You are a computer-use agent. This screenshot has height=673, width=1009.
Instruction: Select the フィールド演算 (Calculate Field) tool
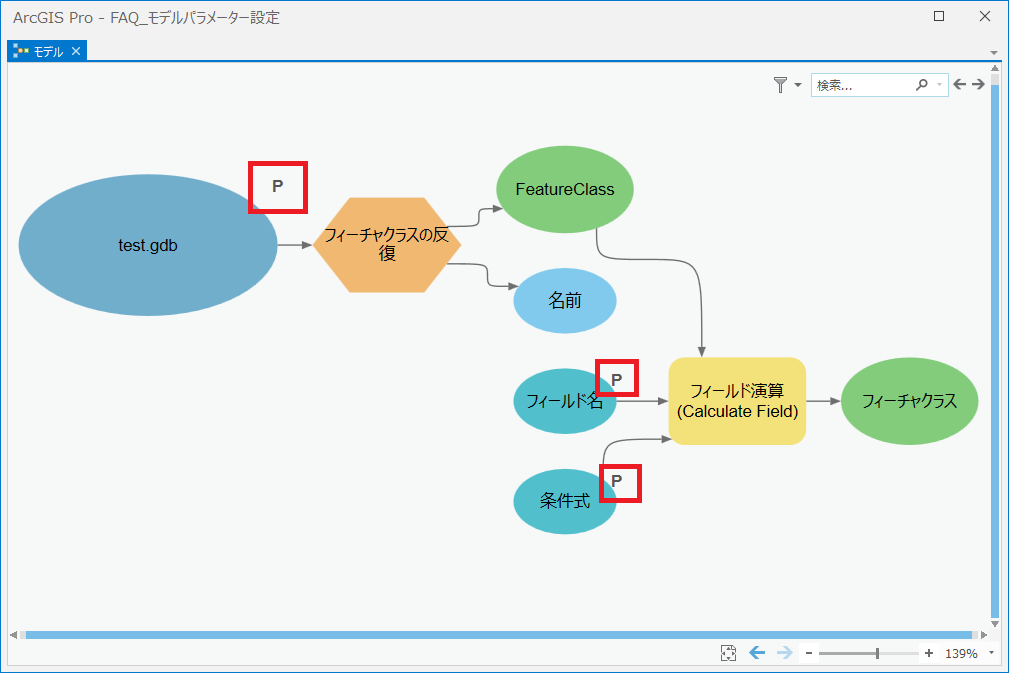[737, 401]
